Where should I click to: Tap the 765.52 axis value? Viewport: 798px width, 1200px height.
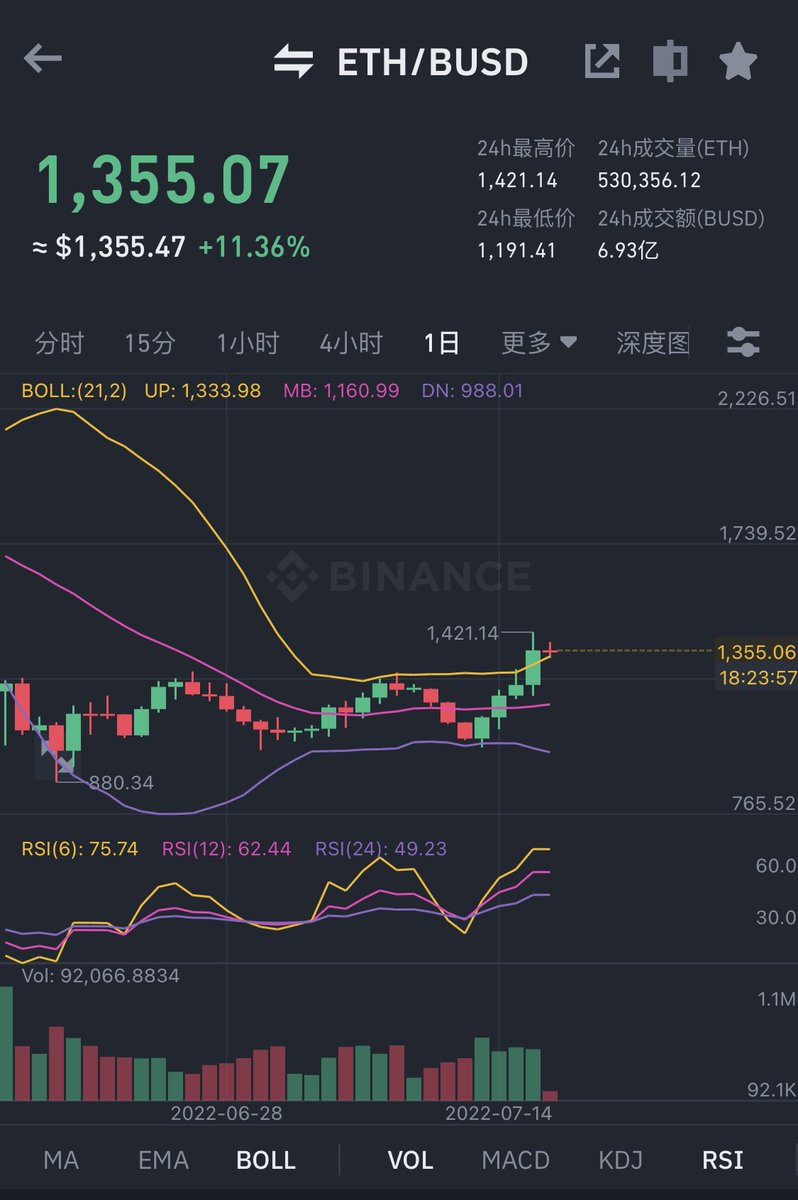tap(764, 803)
